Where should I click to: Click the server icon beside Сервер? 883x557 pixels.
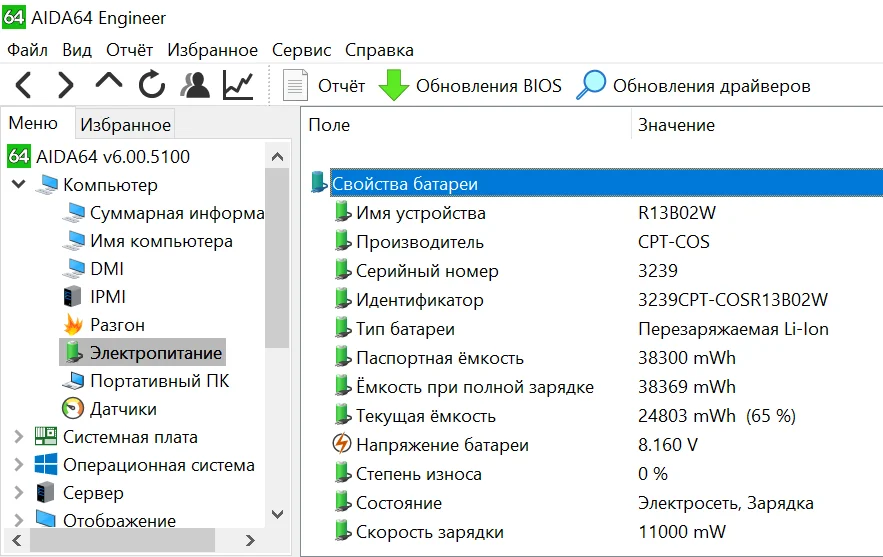46,493
